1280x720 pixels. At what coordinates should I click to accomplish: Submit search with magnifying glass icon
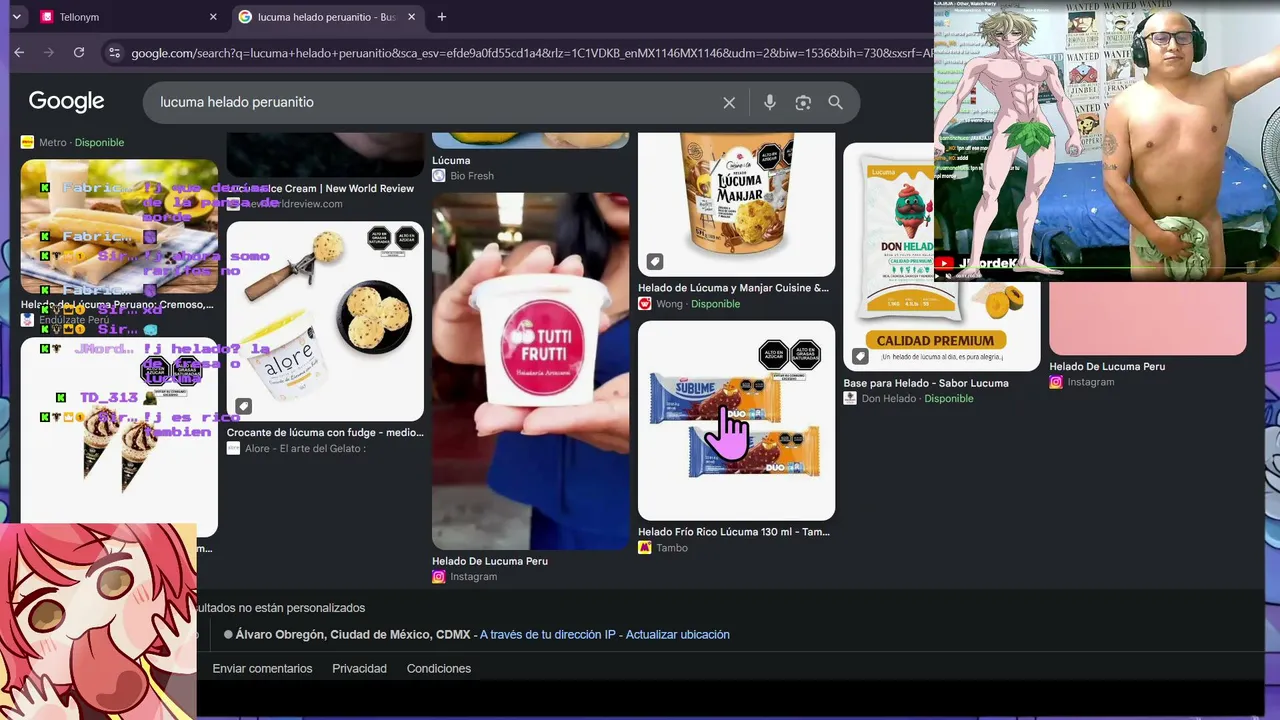[836, 103]
